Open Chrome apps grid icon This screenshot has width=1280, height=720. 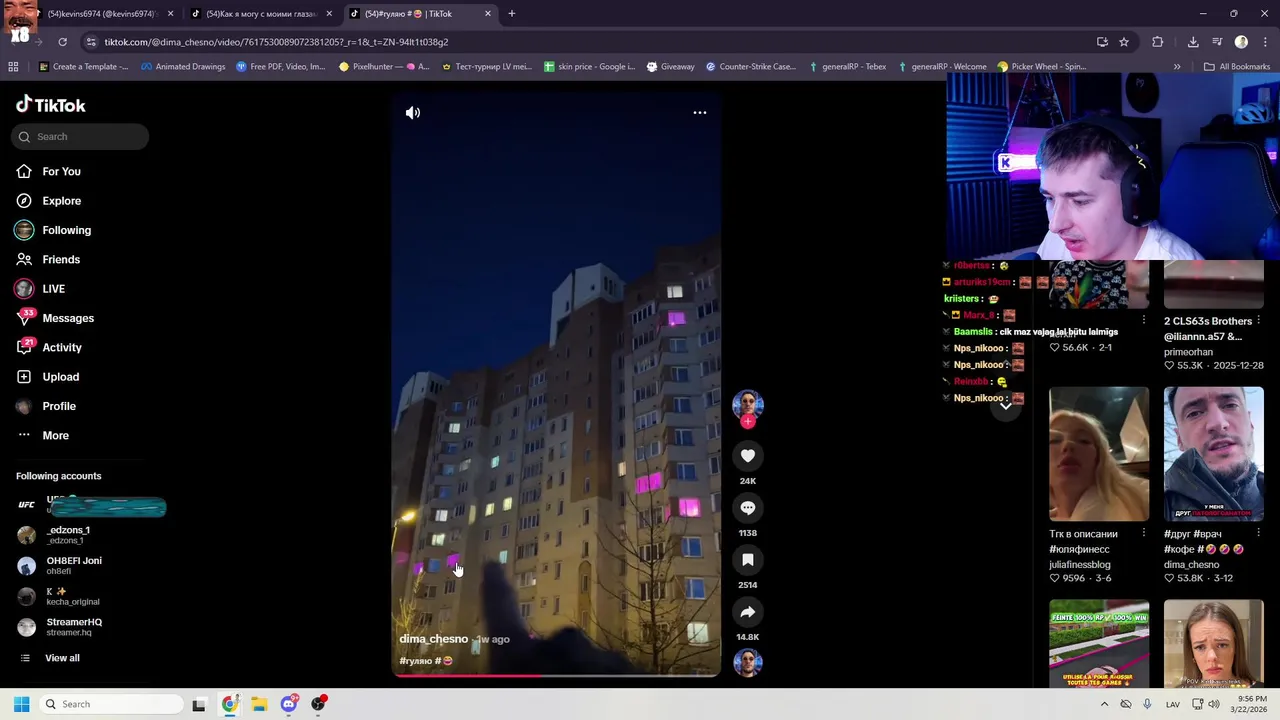13,67
